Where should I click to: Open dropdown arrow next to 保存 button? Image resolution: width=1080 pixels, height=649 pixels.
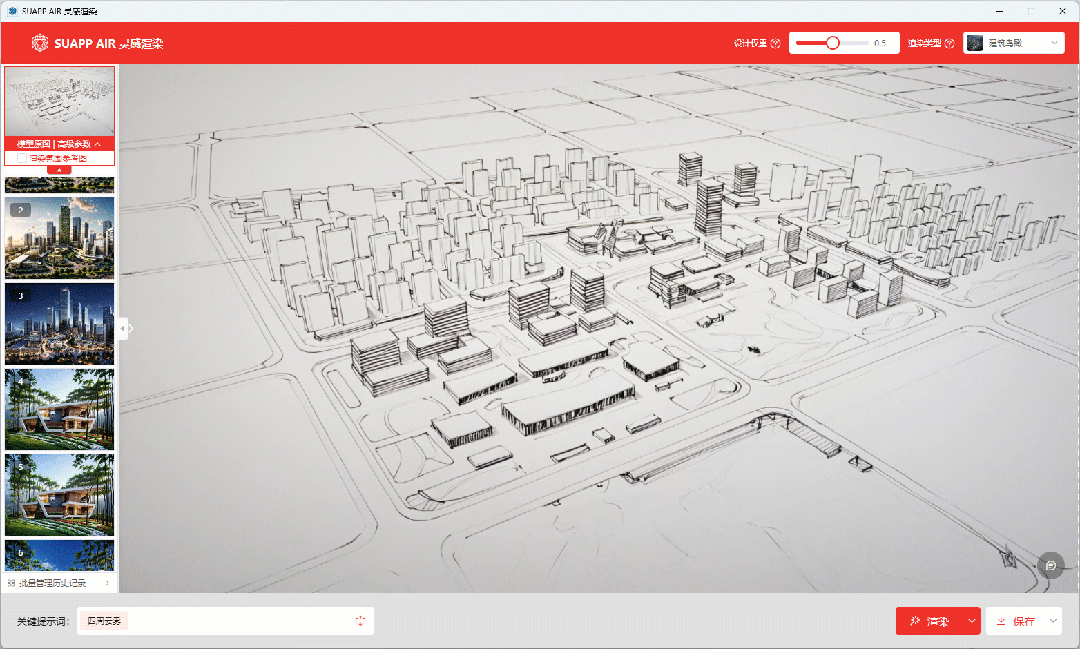tap(1053, 621)
